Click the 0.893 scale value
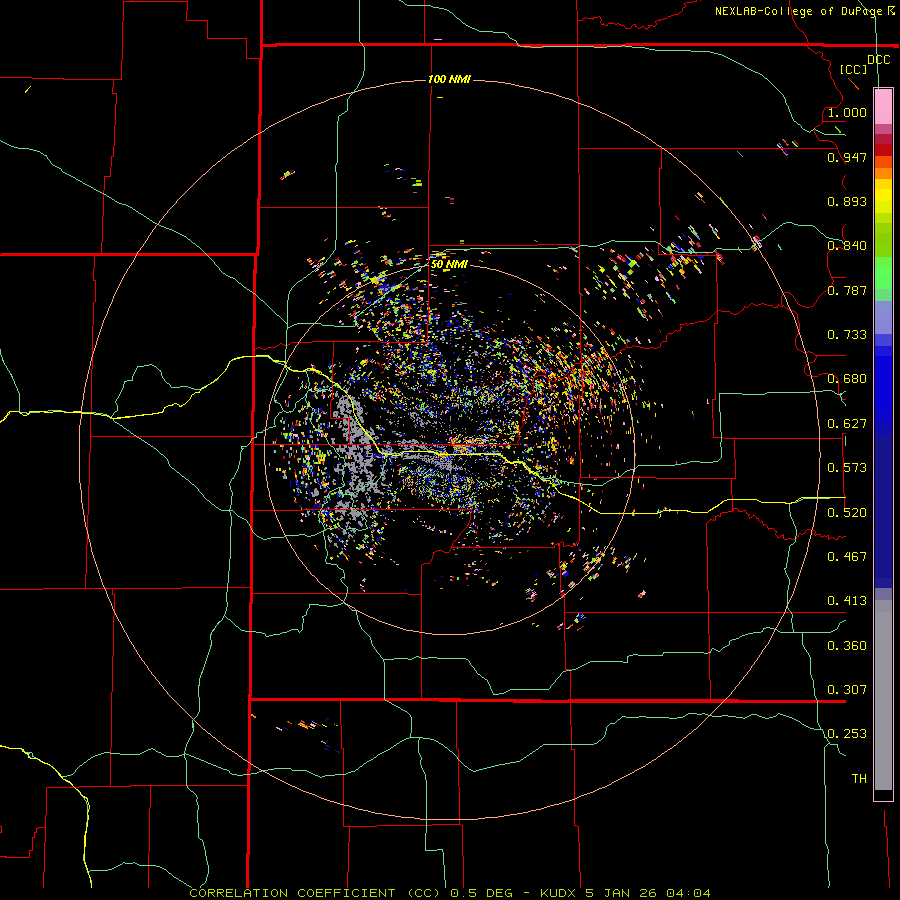 (847, 201)
